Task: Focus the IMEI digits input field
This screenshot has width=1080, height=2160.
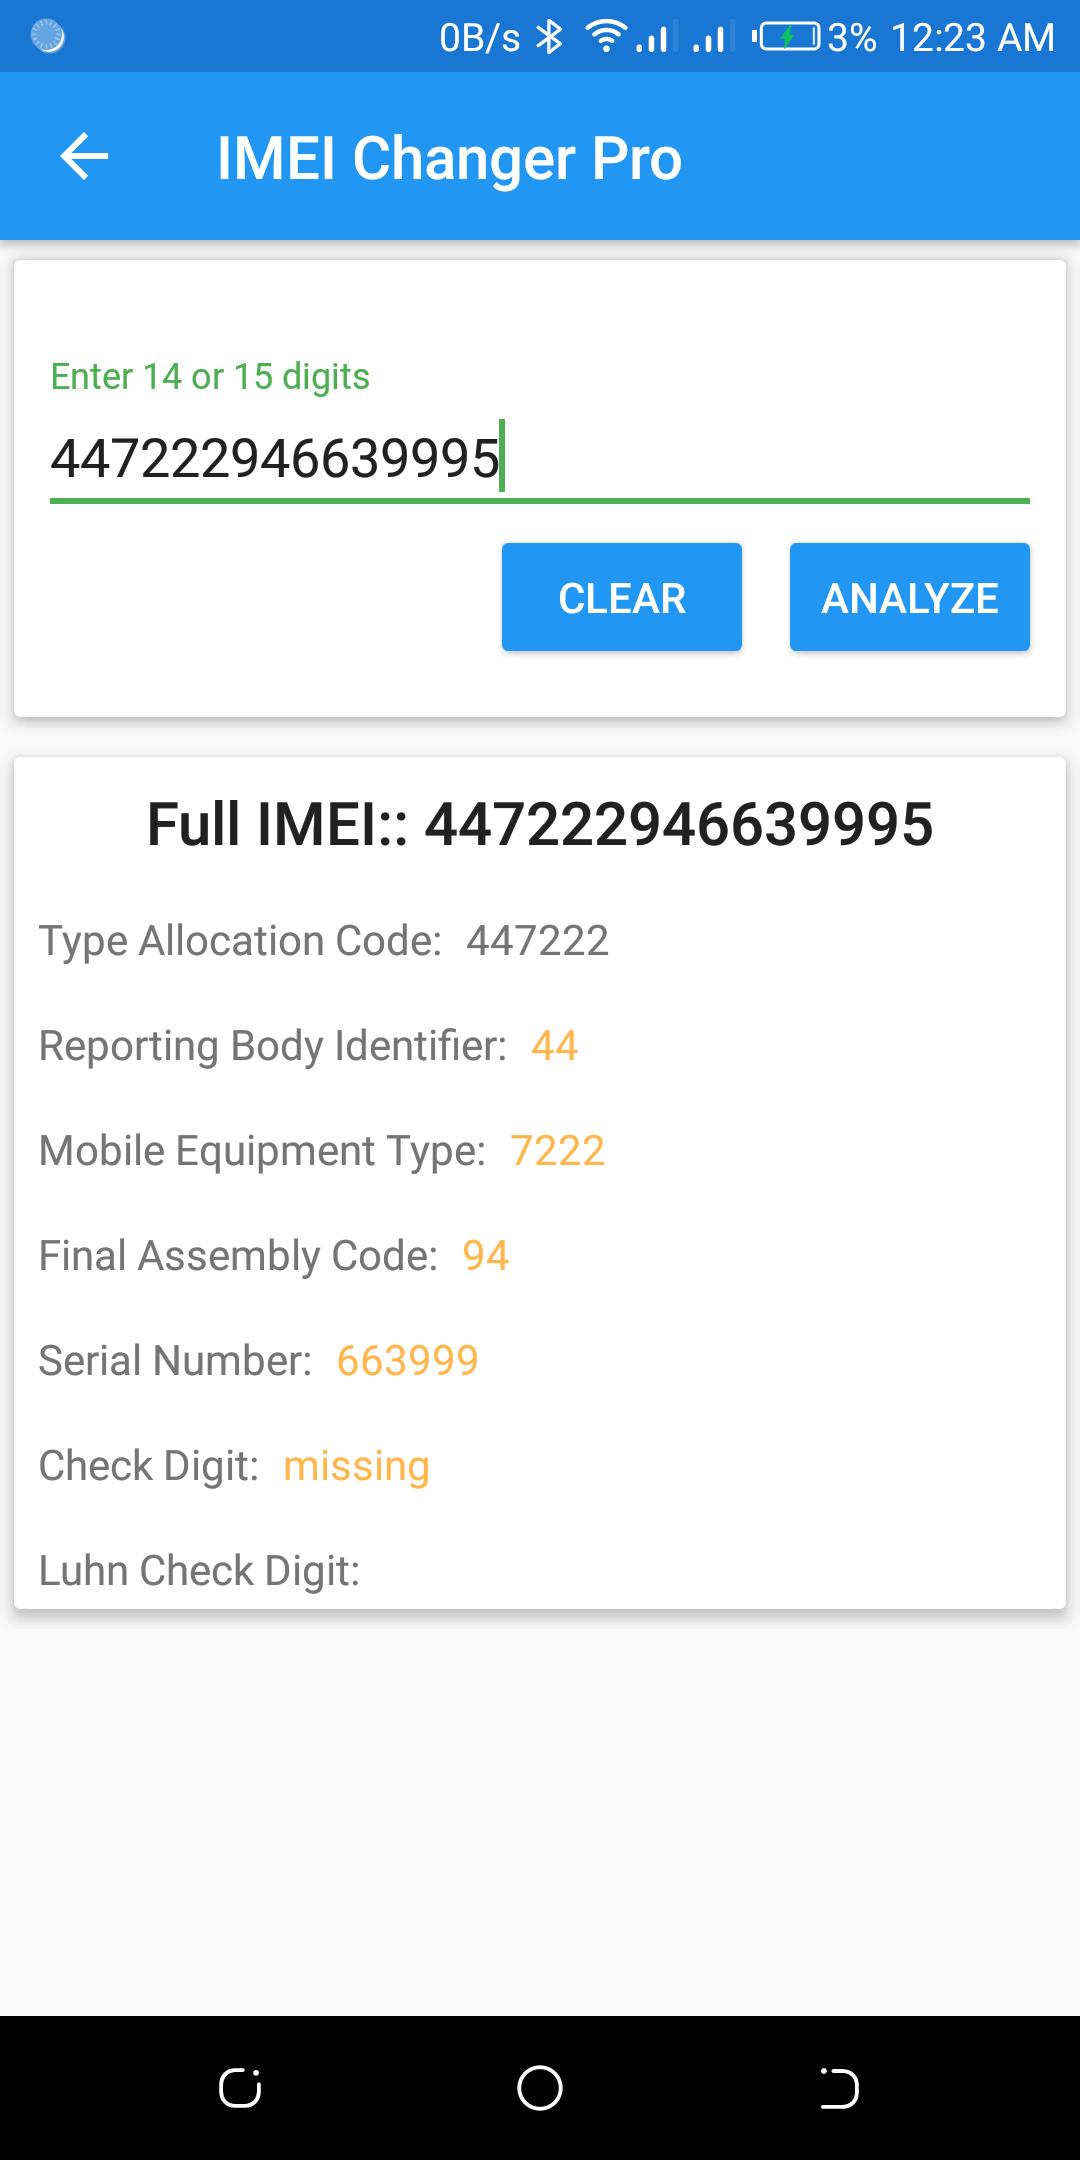Action: [x=540, y=459]
